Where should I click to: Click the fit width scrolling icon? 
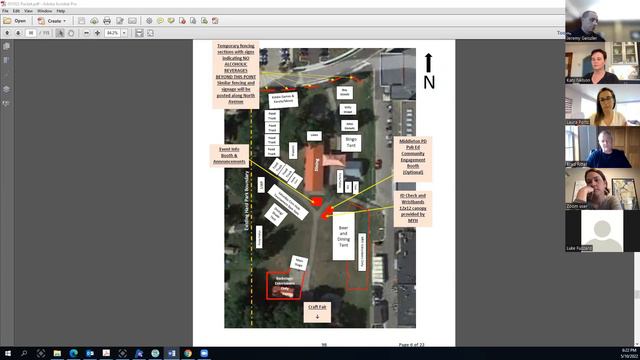[x=139, y=33]
